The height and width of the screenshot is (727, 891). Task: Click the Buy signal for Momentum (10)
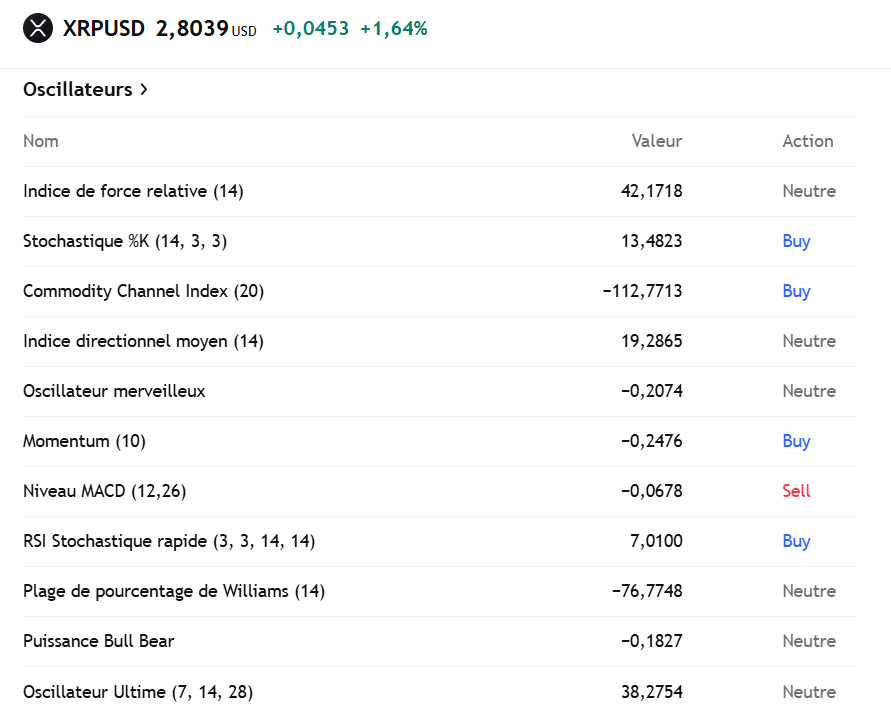tap(796, 441)
